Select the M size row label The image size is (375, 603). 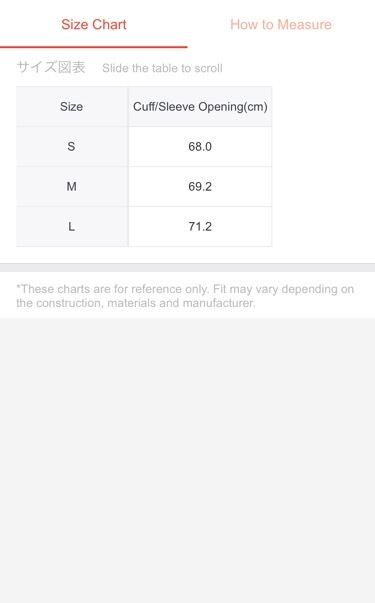pos(72,187)
